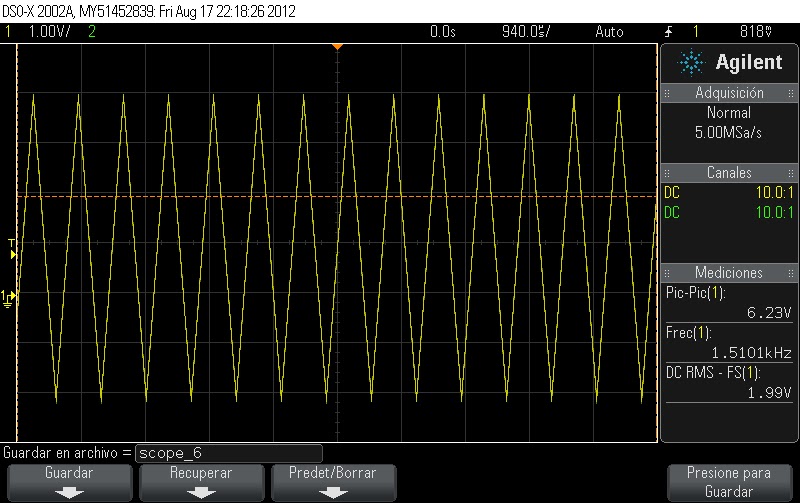
Task: Select the Pic-Pic(1) 6.23V measurement
Action: tap(729, 303)
